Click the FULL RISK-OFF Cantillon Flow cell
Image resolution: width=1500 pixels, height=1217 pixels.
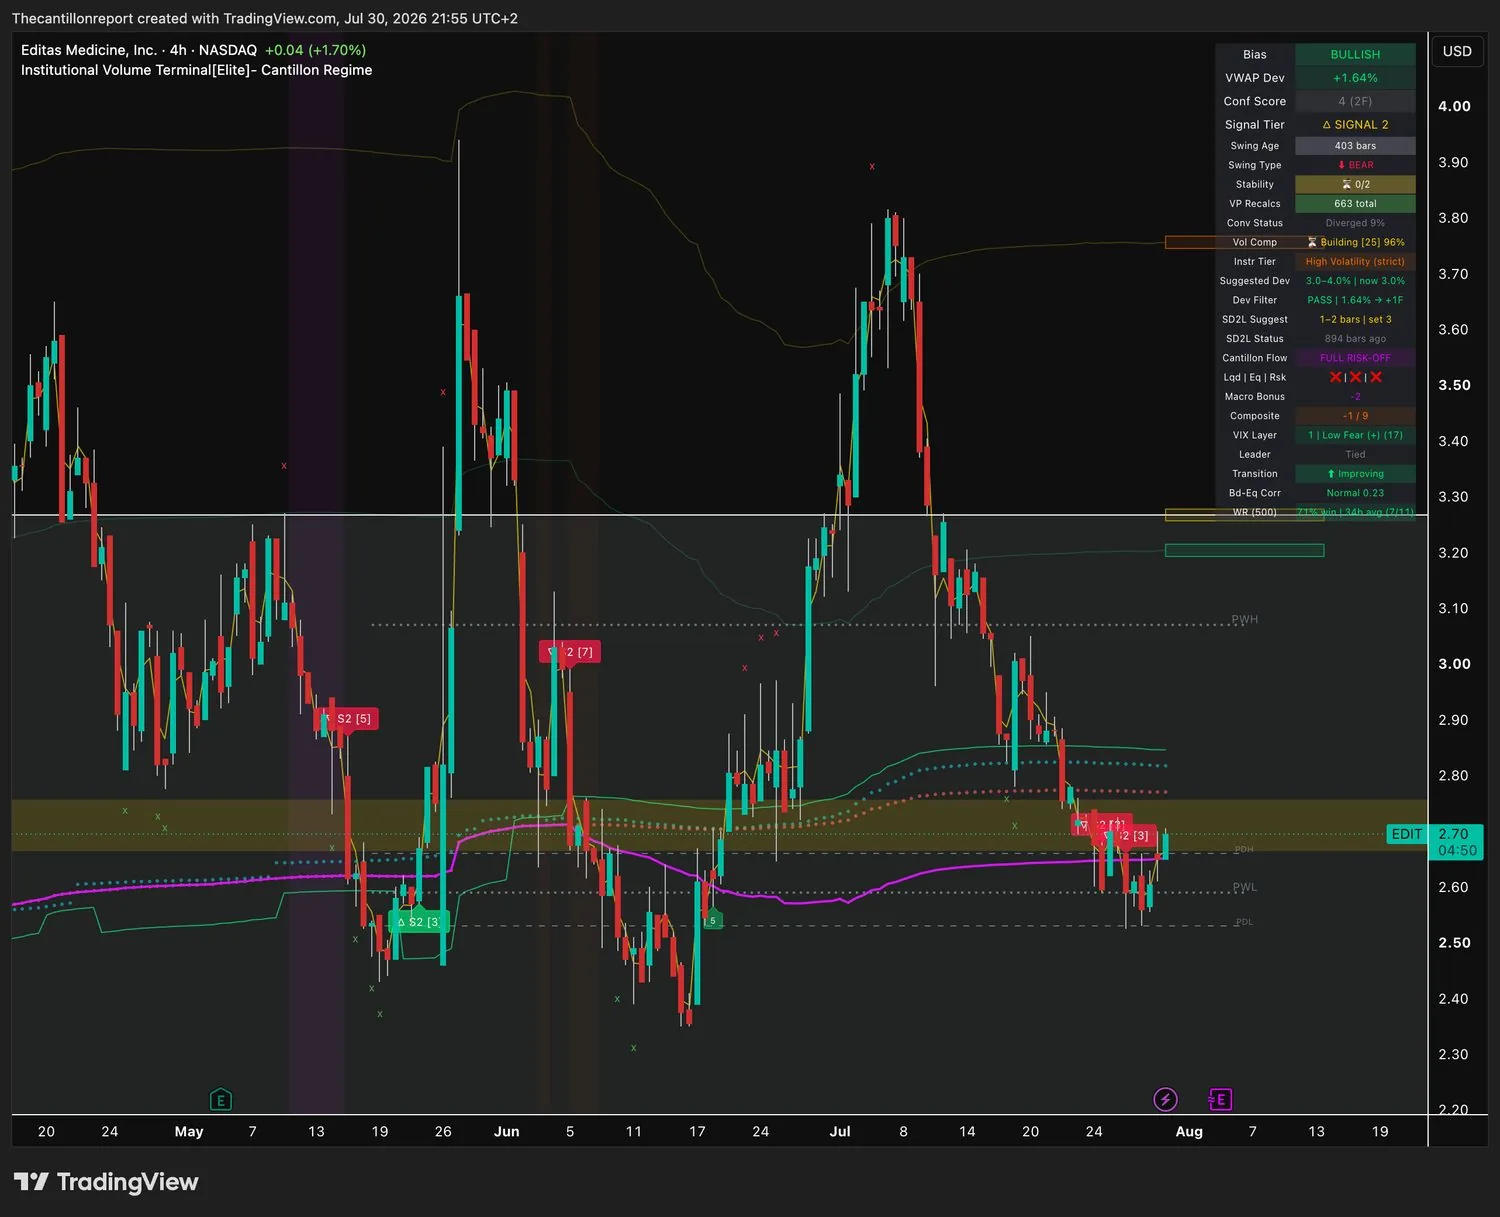pos(1355,358)
